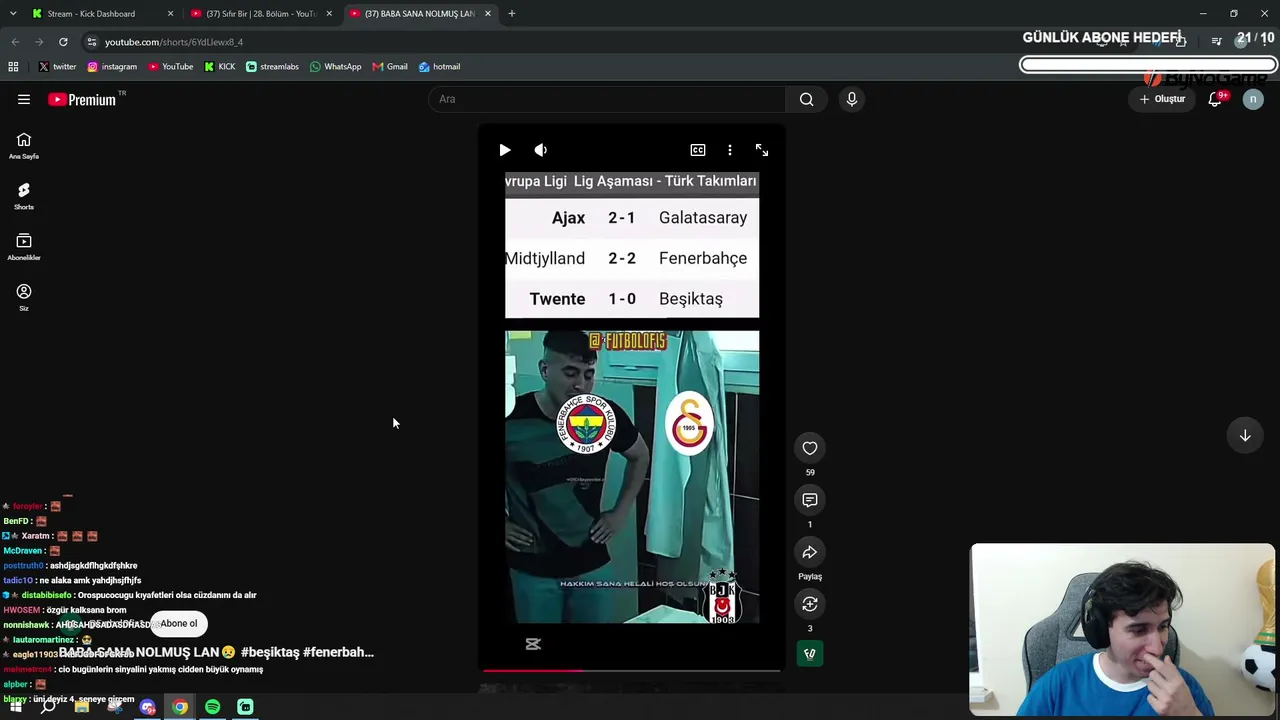The height and width of the screenshot is (720, 1280).
Task: Open the account avatar menu
Action: point(1253,99)
